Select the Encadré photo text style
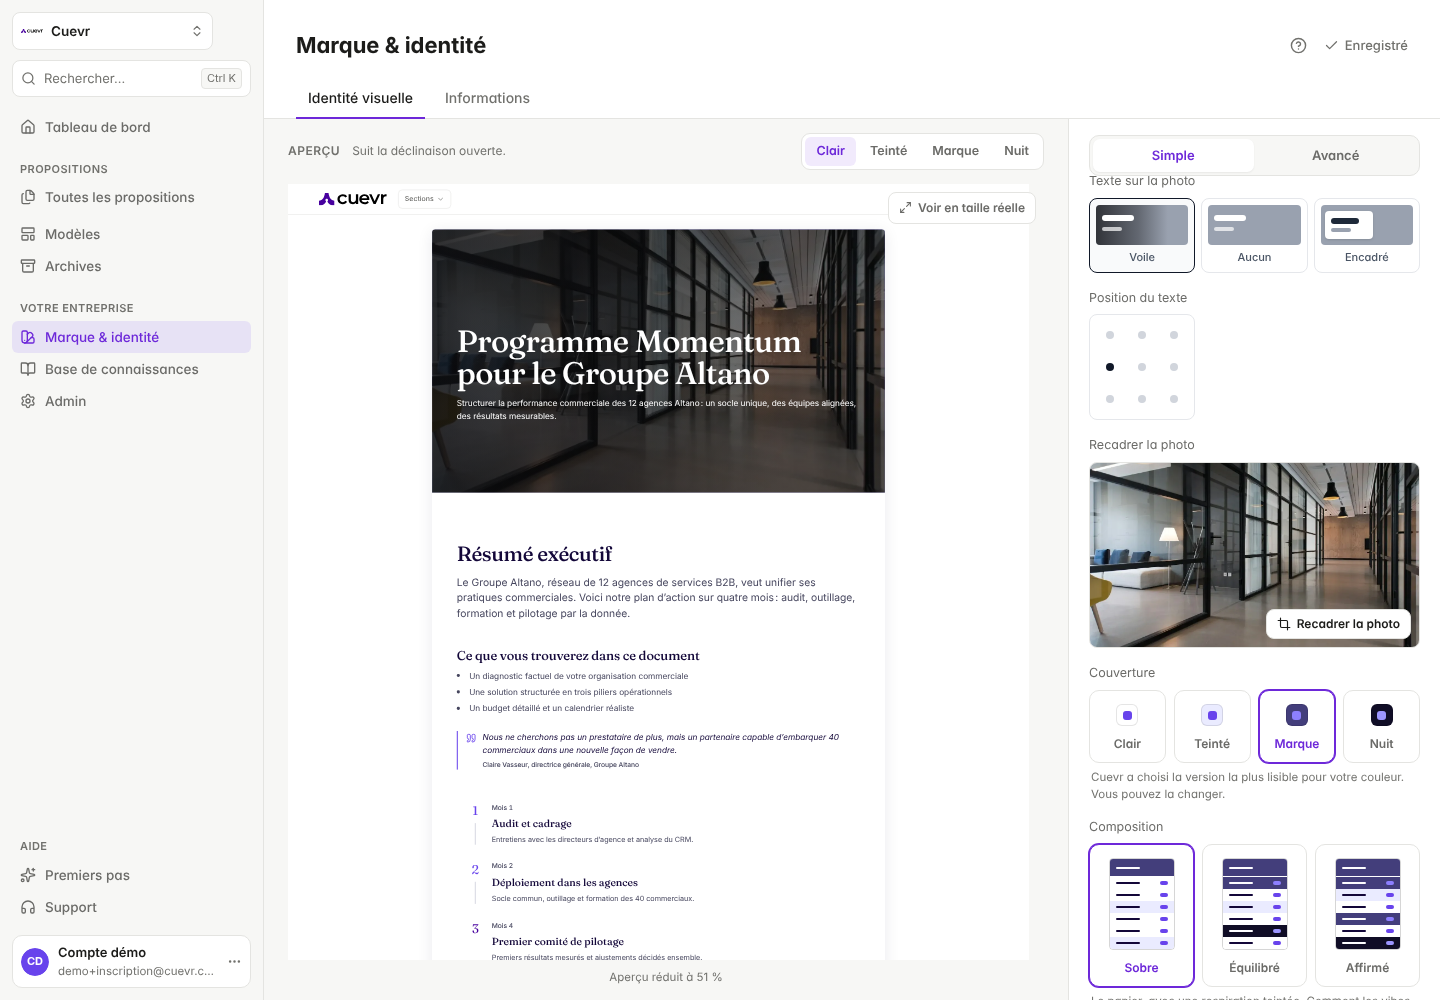The image size is (1440, 1000). coord(1367,235)
